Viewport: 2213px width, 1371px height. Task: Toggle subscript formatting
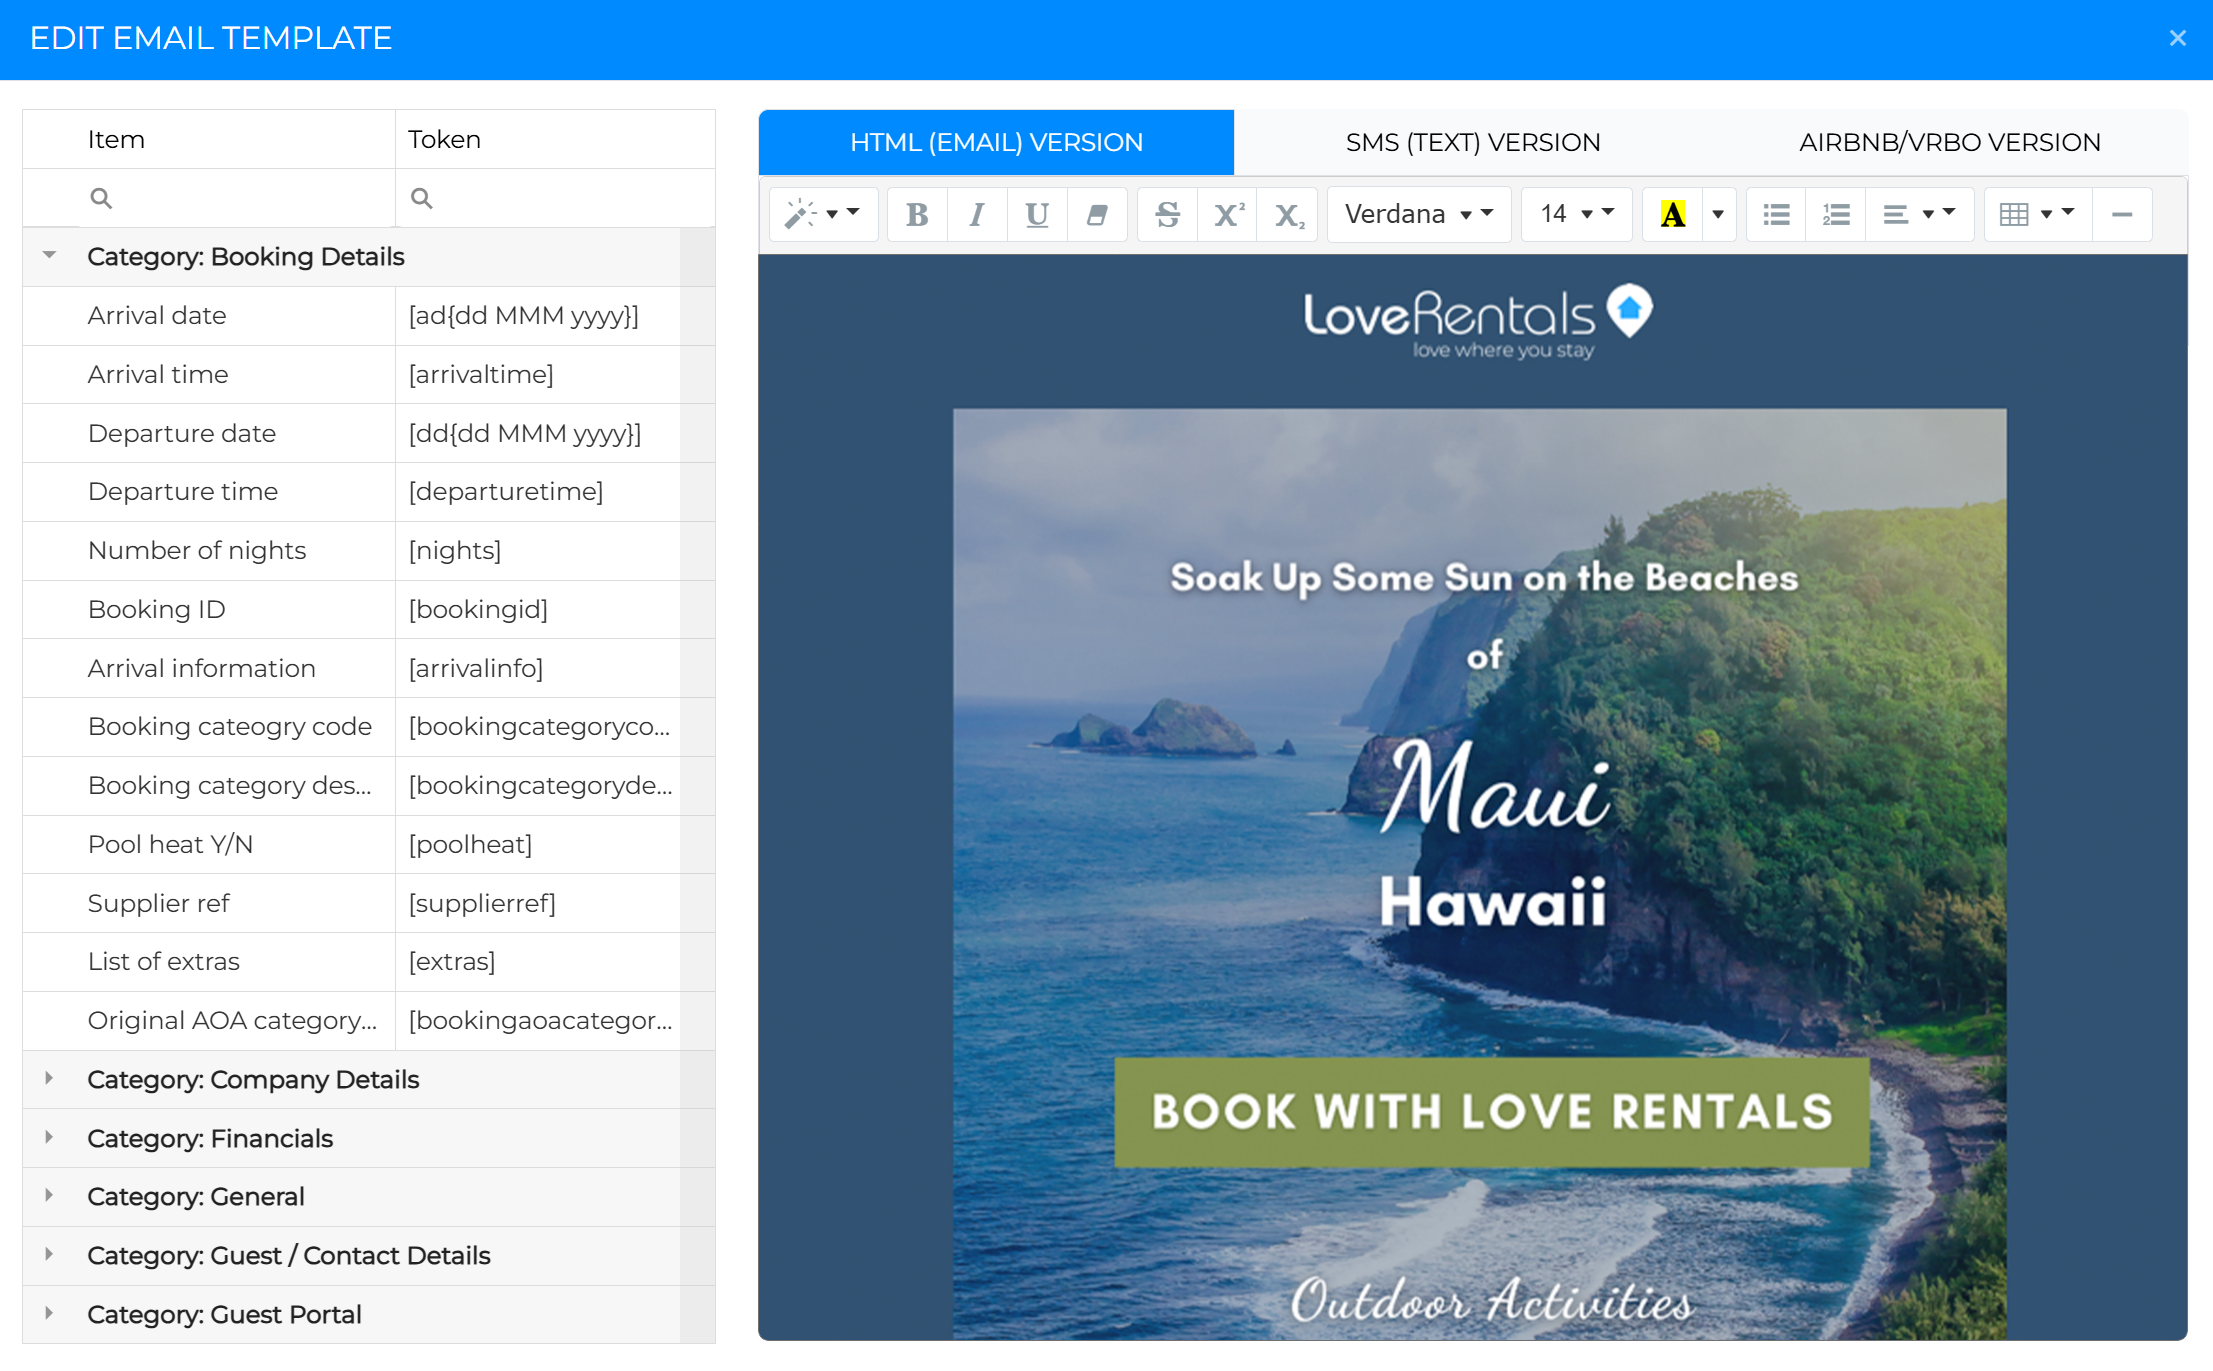1288,214
